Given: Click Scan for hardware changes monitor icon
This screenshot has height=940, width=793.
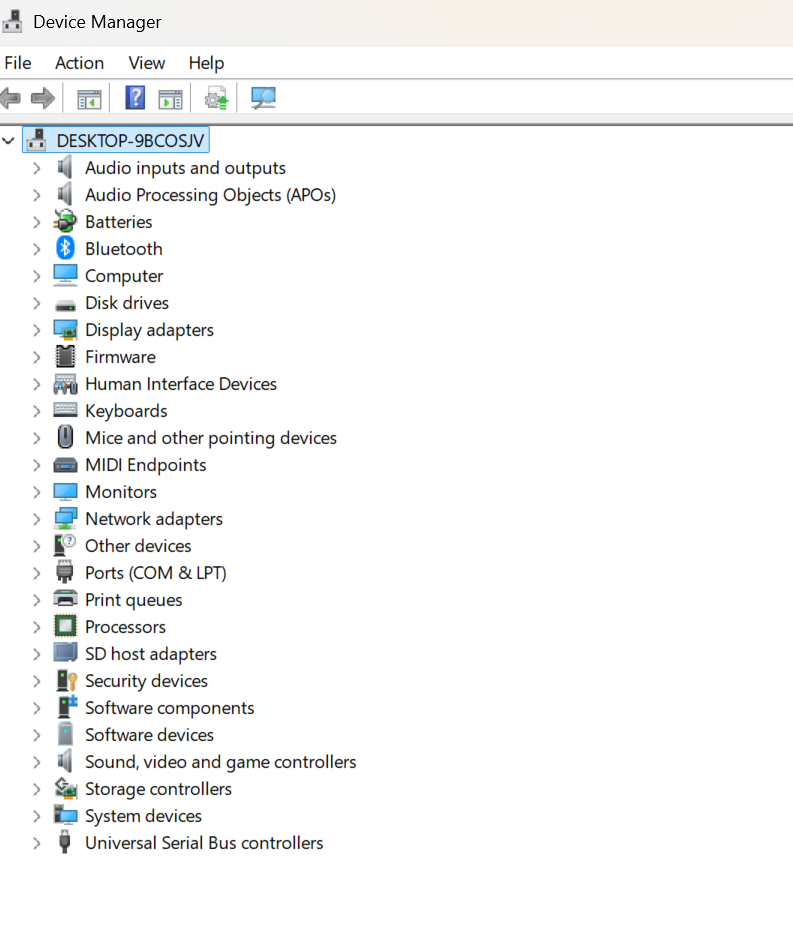Looking at the screenshot, I should [263, 98].
